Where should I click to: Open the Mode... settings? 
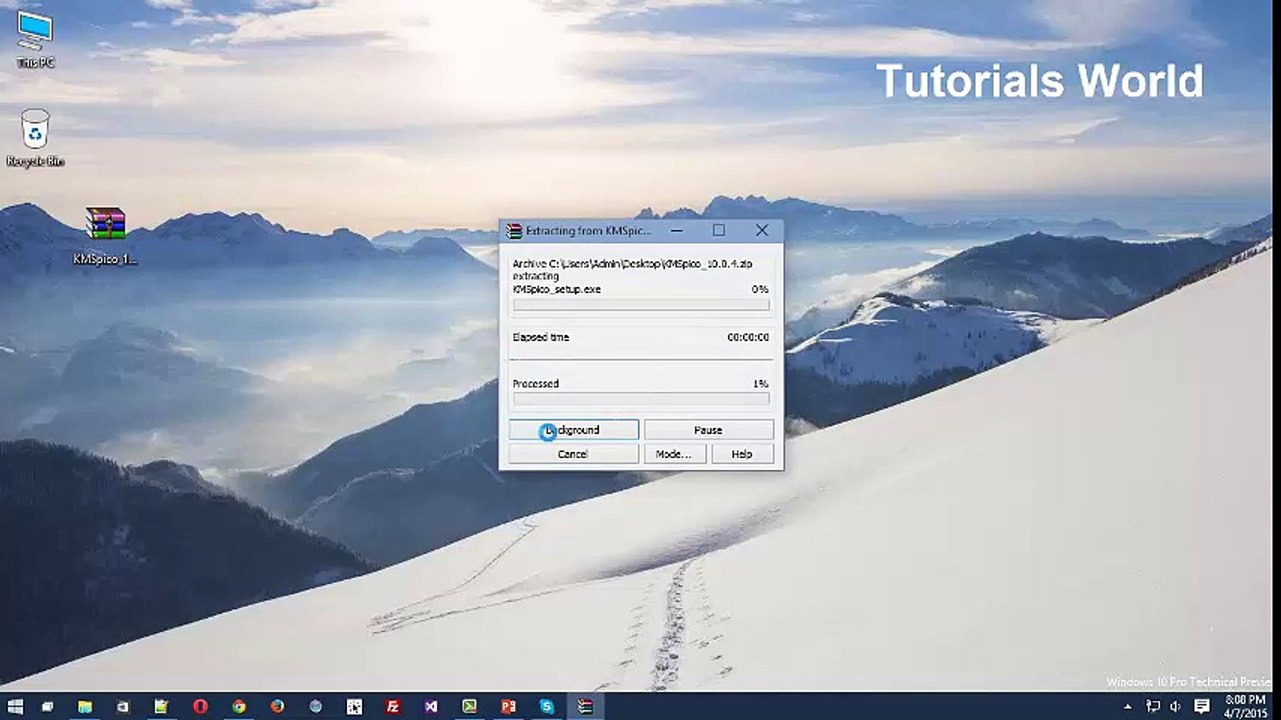[673, 454]
